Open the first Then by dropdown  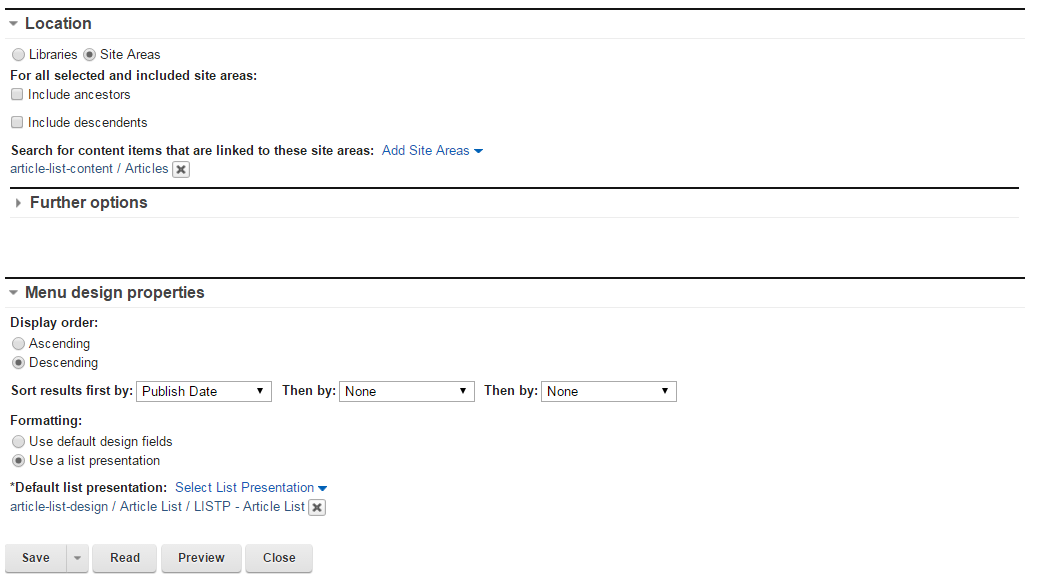(407, 391)
